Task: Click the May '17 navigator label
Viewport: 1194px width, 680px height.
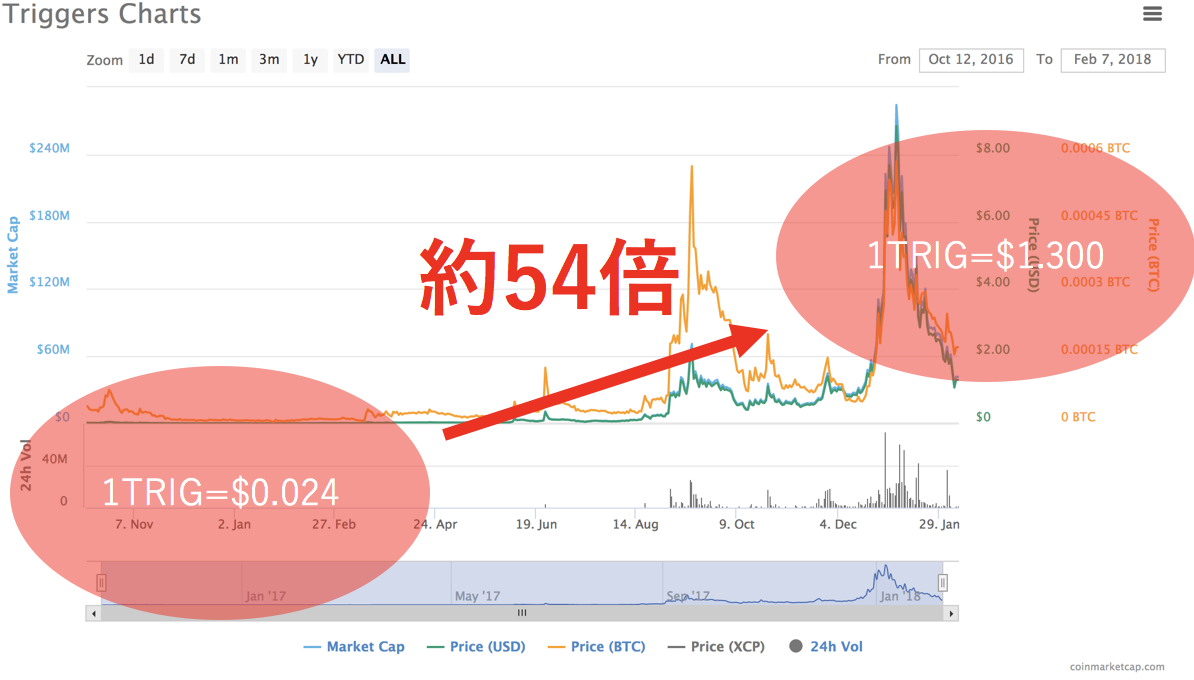Action: pos(477,596)
